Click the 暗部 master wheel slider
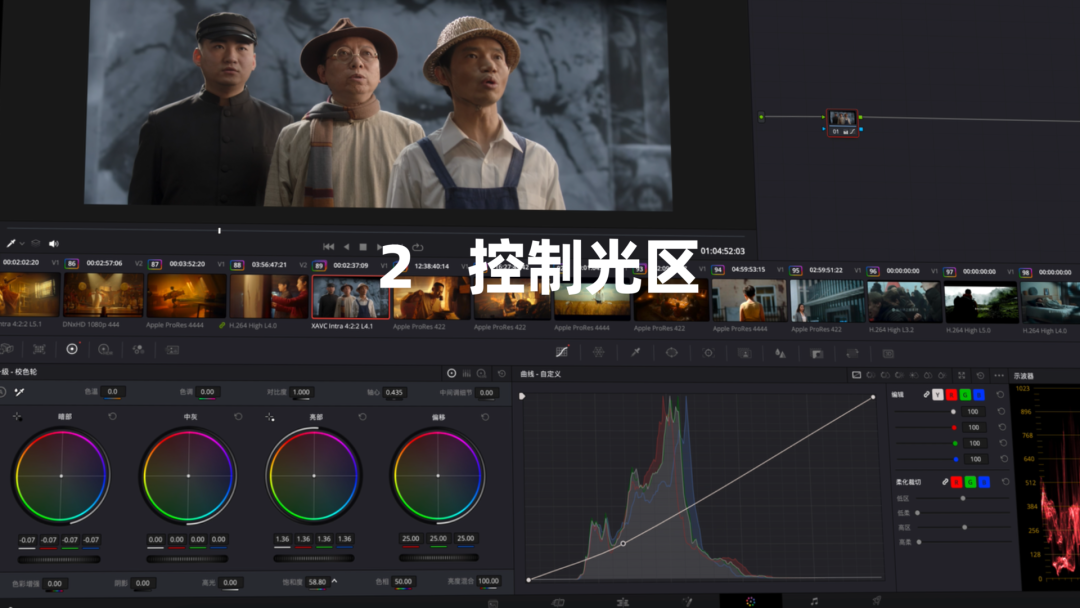The height and width of the screenshot is (608, 1080). coord(60,558)
